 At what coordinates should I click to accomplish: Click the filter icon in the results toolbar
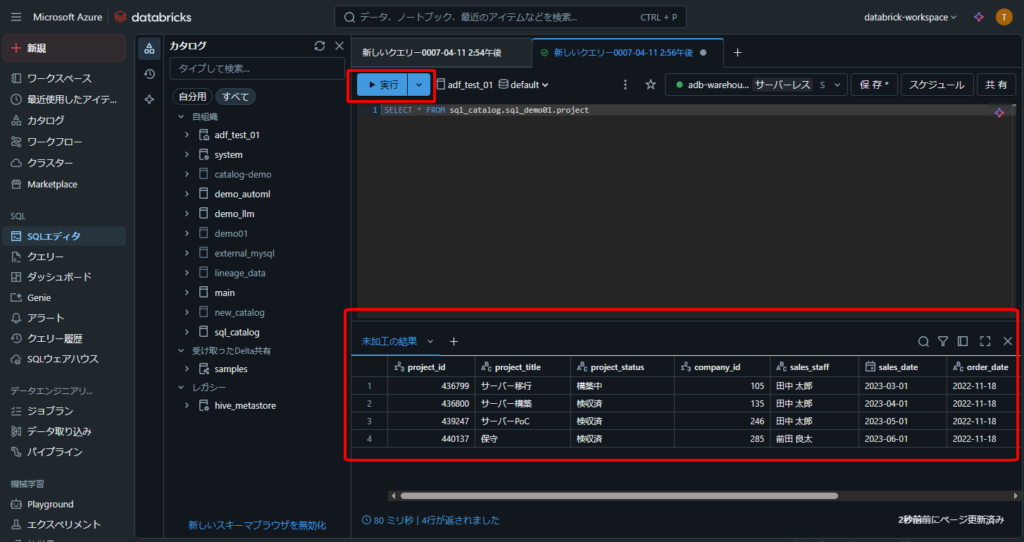942,341
